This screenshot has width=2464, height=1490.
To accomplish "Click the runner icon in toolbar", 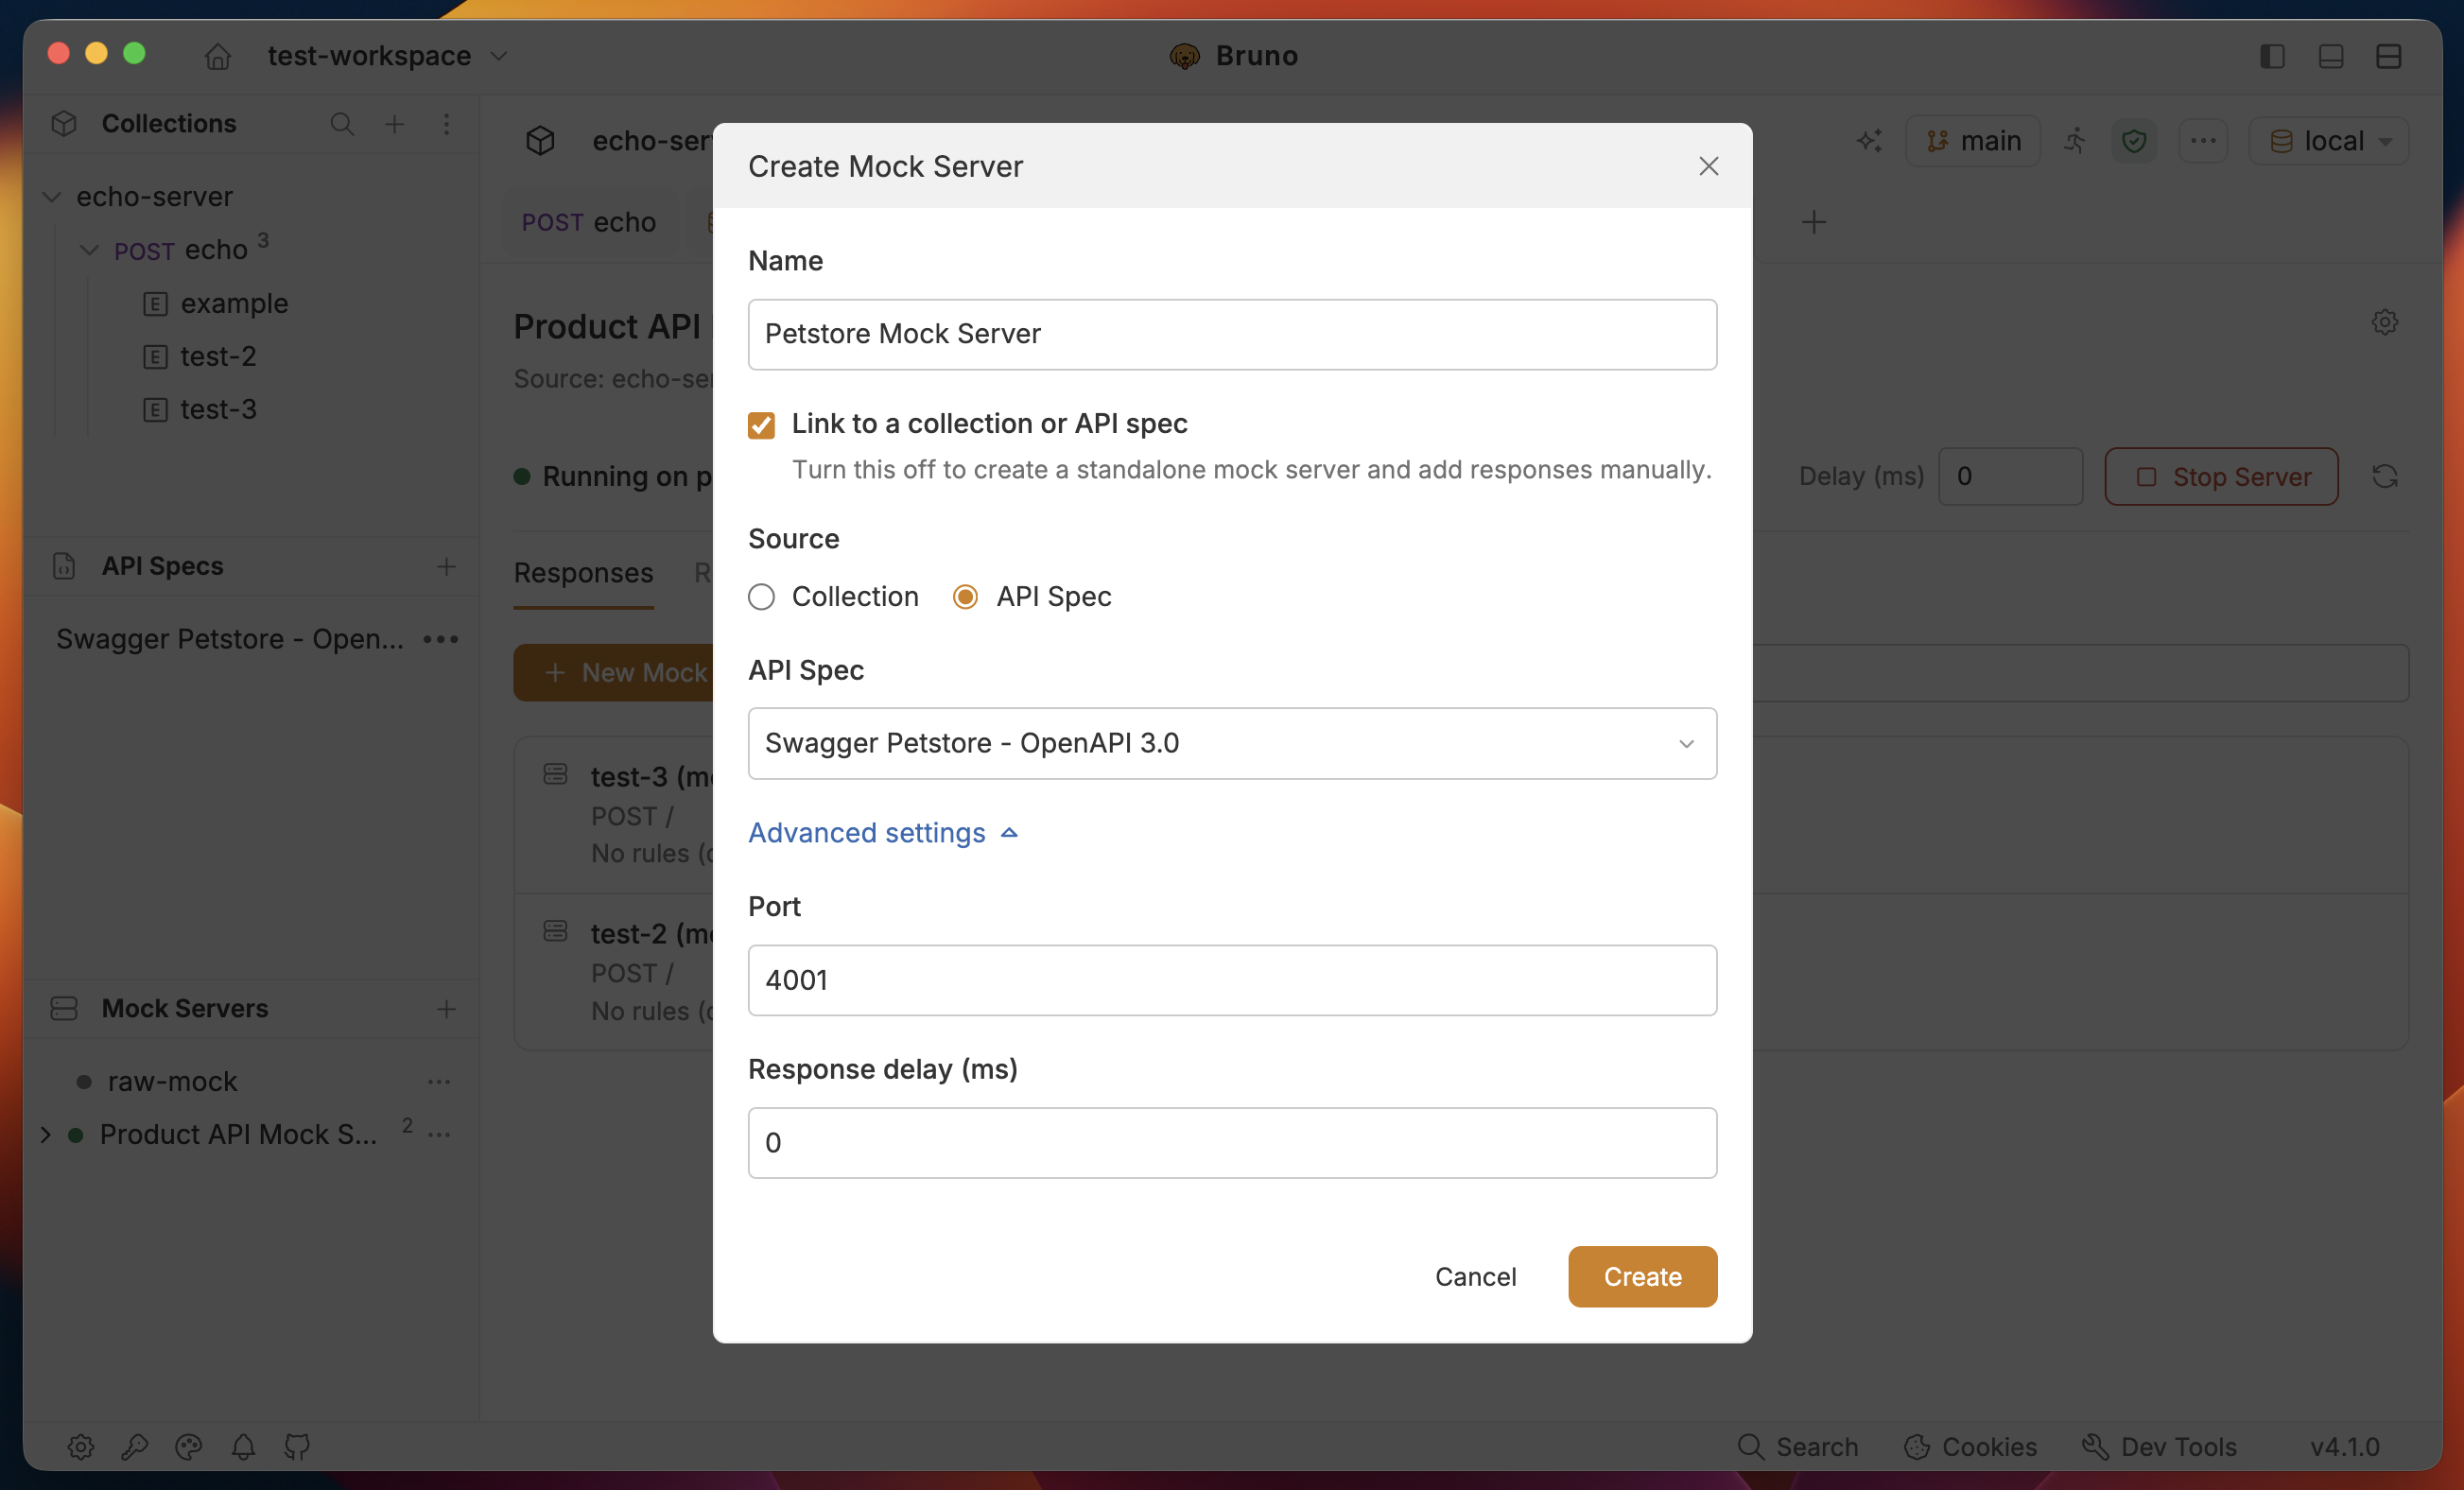I will coord(2076,141).
